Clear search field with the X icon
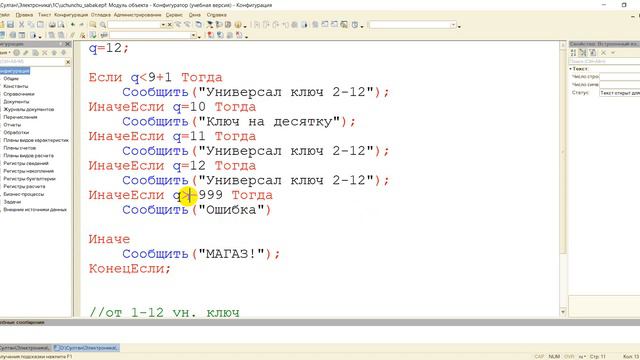640x360 pixels. pyautogui.click(x=170, y=25)
